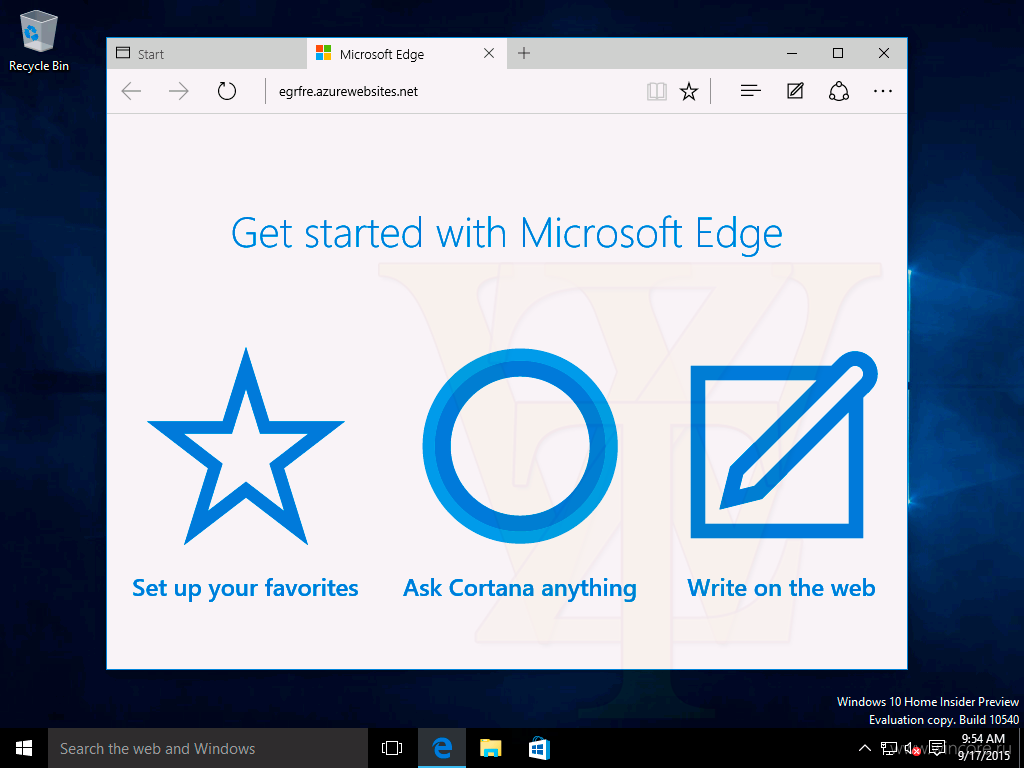Click Edge icon on the taskbar
The image size is (1024, 768).
[x=442, y=748]
